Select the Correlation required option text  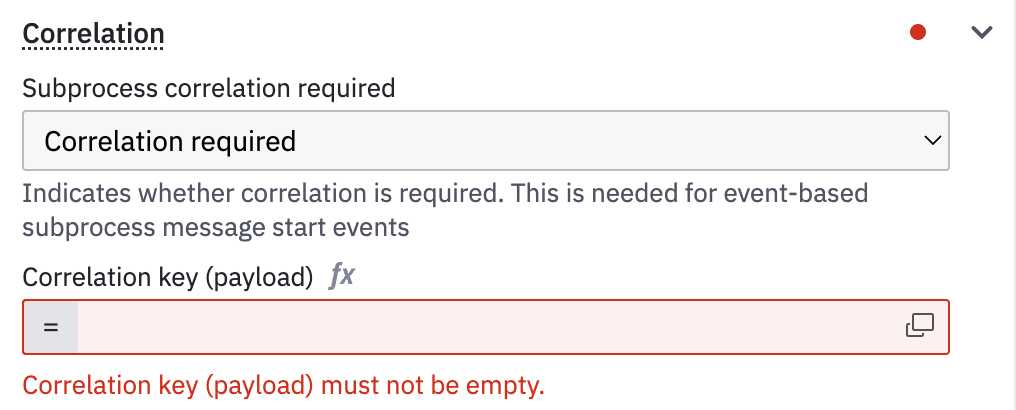click(x=170, y=141)
